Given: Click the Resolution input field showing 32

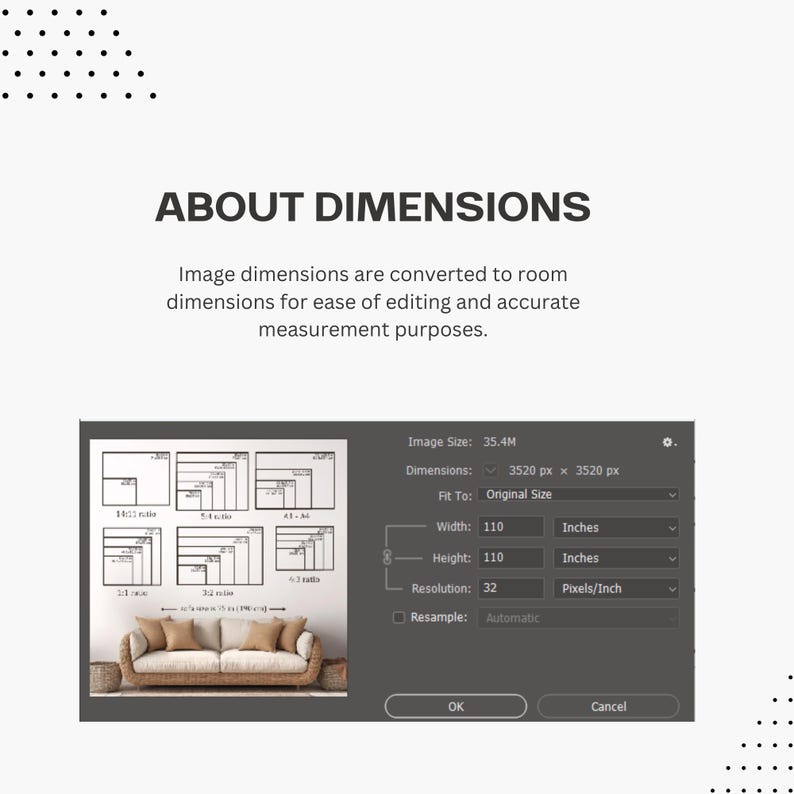Looking at the screenshot, I should point(511,588).
